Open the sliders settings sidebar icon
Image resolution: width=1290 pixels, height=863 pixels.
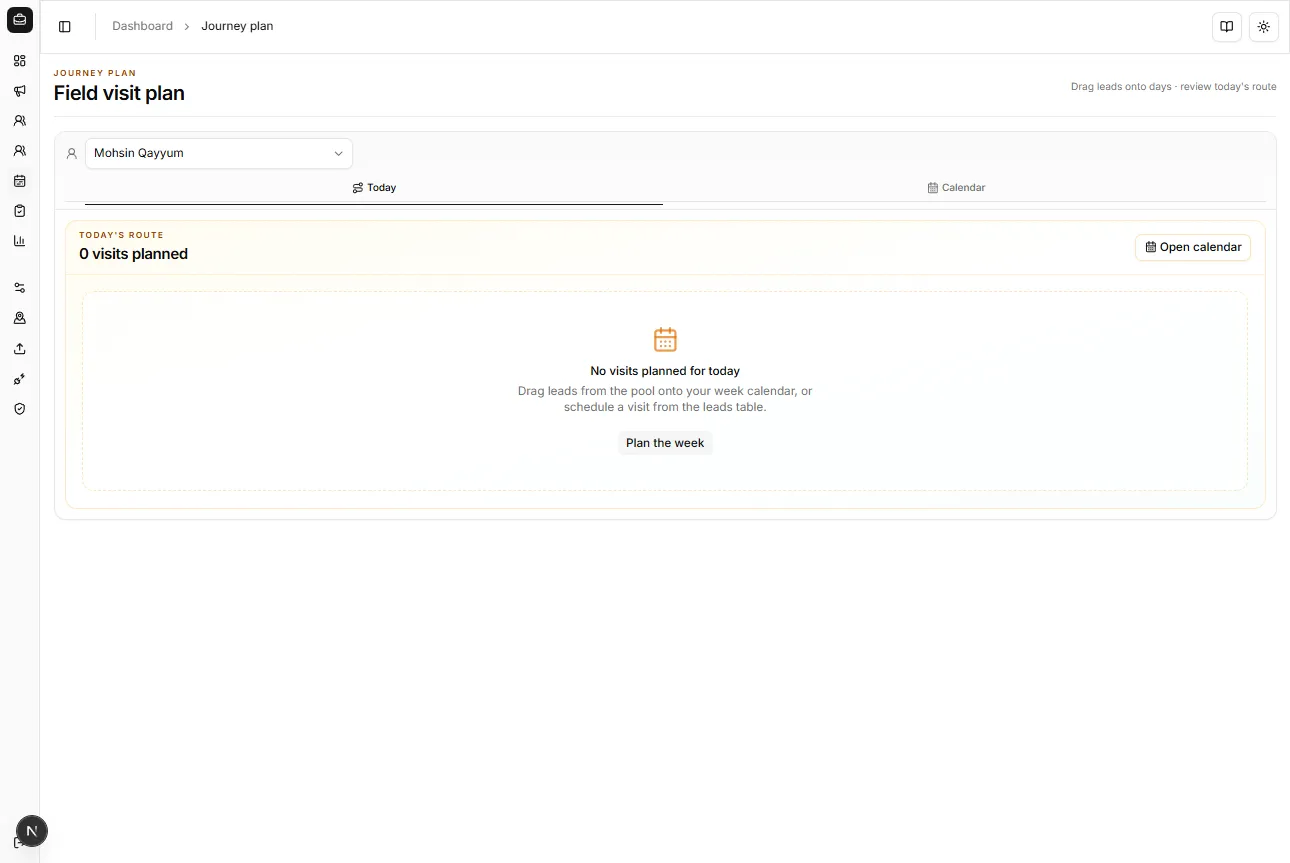[x=19, y=288]
